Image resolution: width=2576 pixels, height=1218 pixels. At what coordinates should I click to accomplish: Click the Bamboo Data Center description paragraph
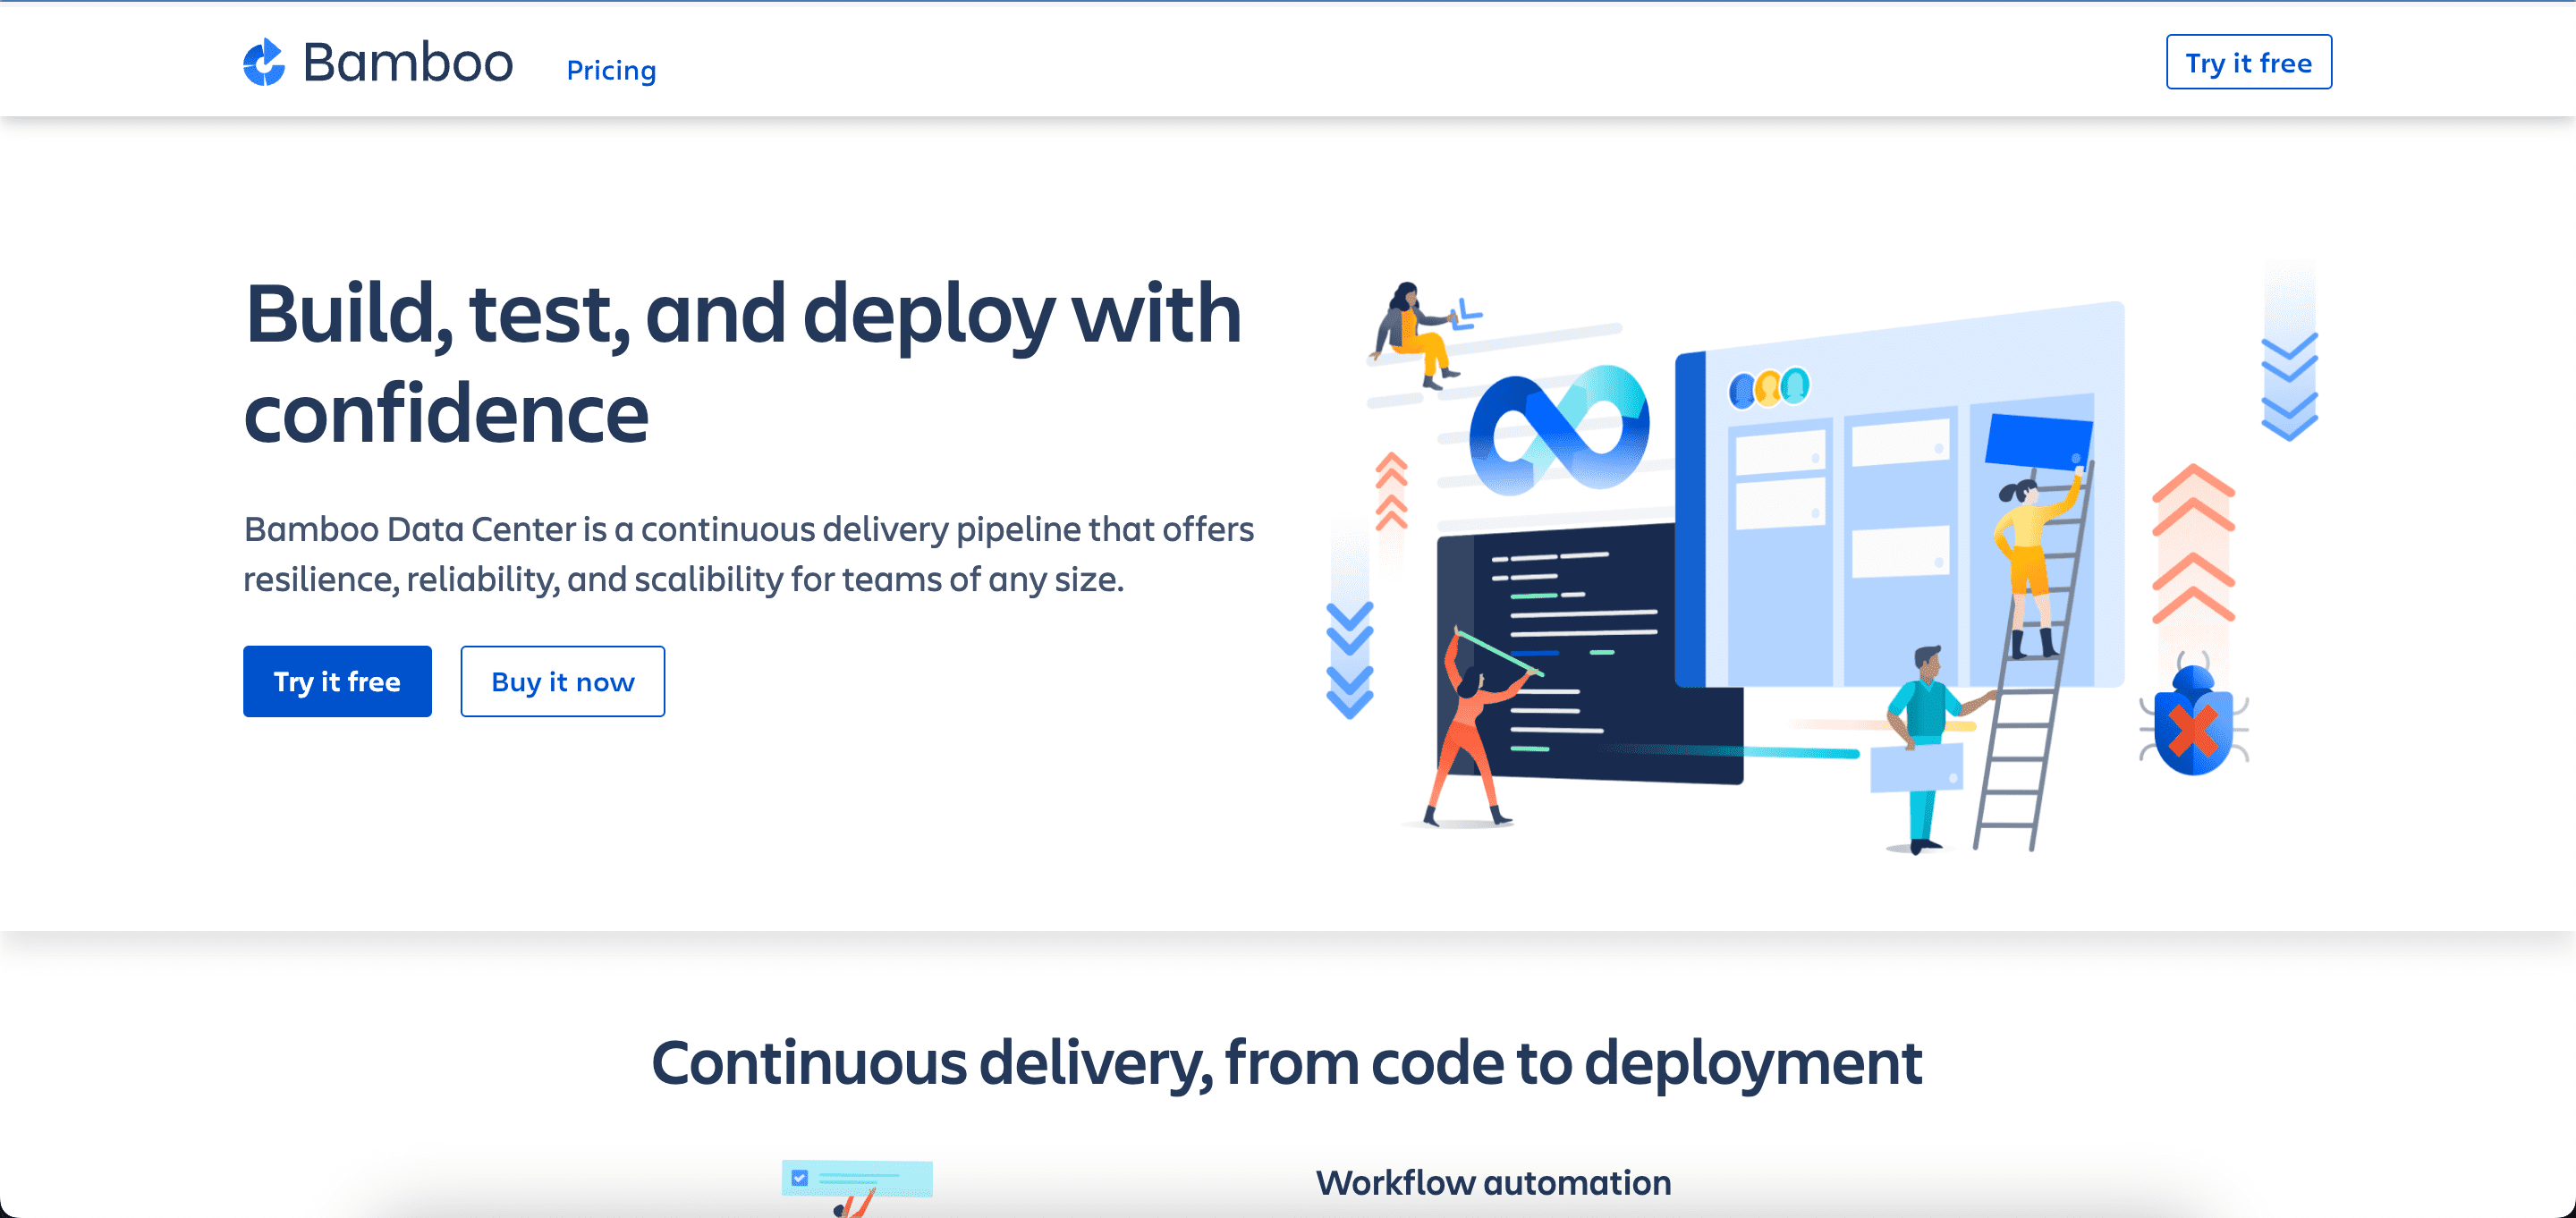coord(748,554)
